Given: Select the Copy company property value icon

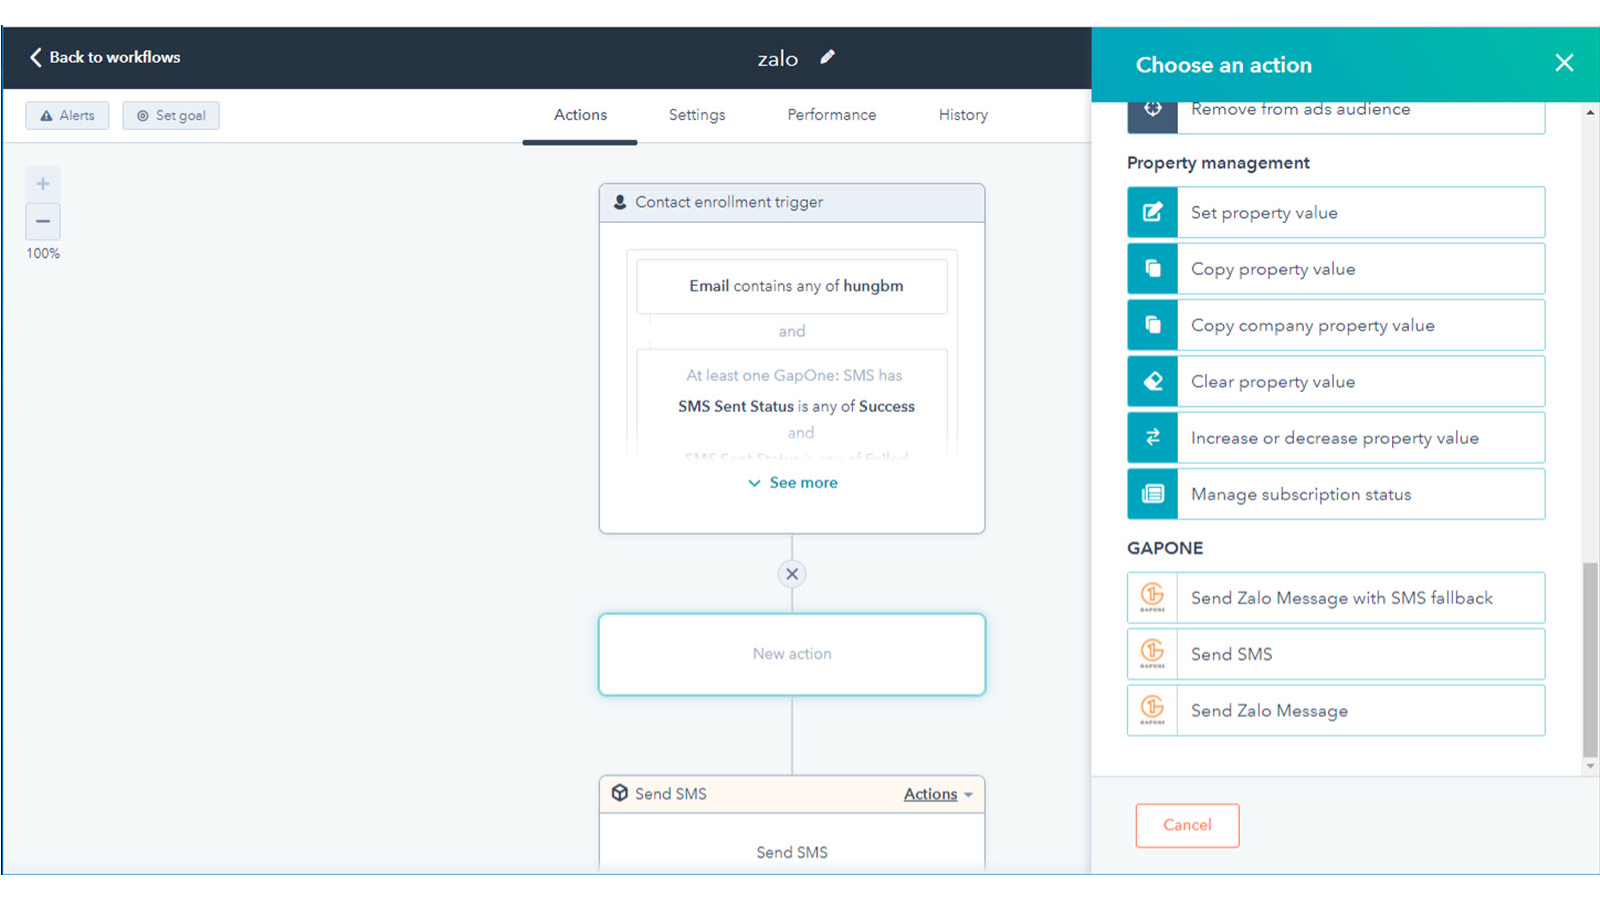Looking at the screenshot, I should coord(1152,325).
